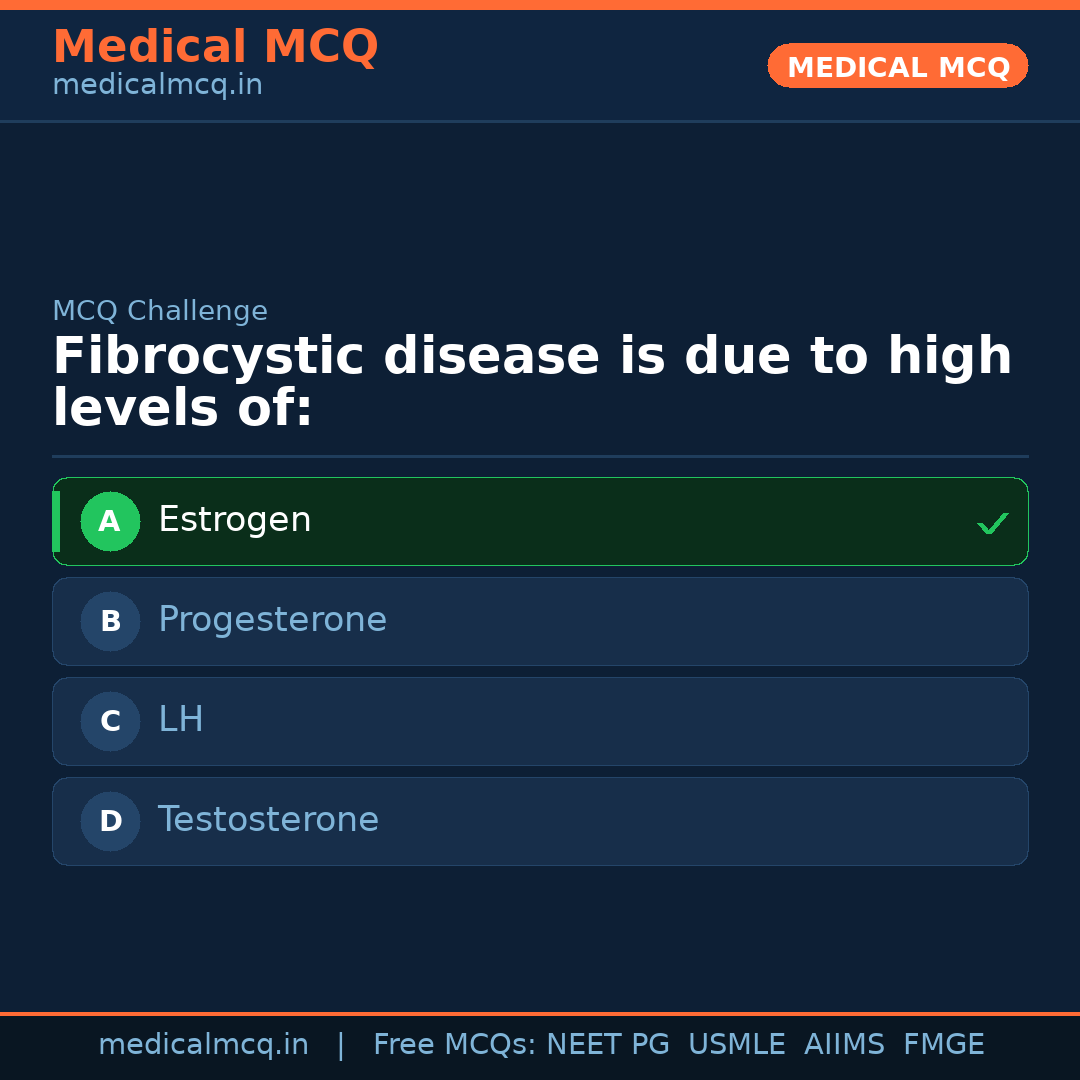Open medicalmcq.in link under header title
This screenshot has height=1080, width=1080.
157,85
